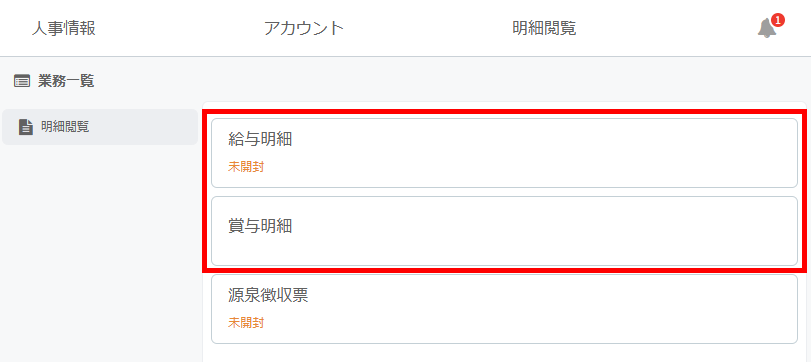Viewport: 811px width, 362px height.
Task: Click the 未開封 status under 給与明細
Action: 246,167
